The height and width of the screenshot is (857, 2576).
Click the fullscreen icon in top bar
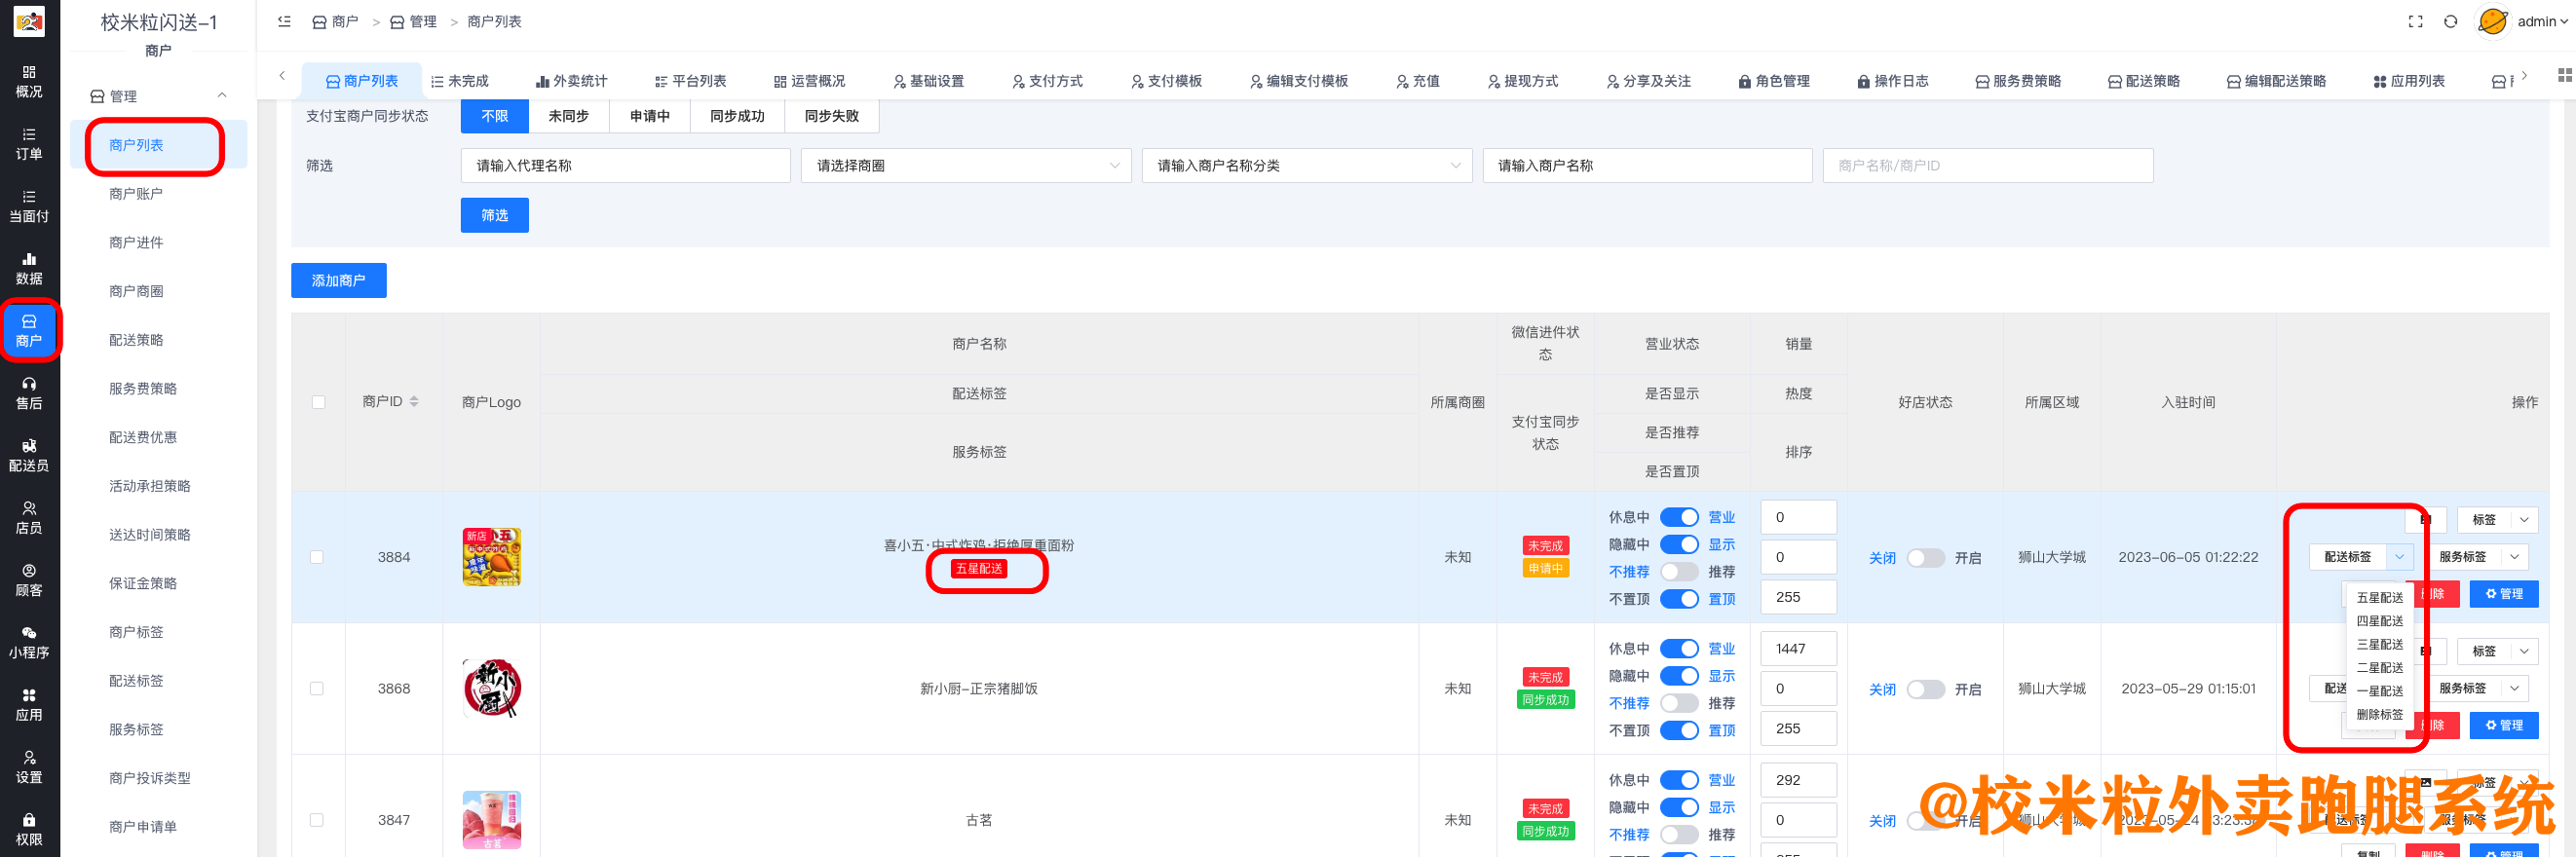2415,22
